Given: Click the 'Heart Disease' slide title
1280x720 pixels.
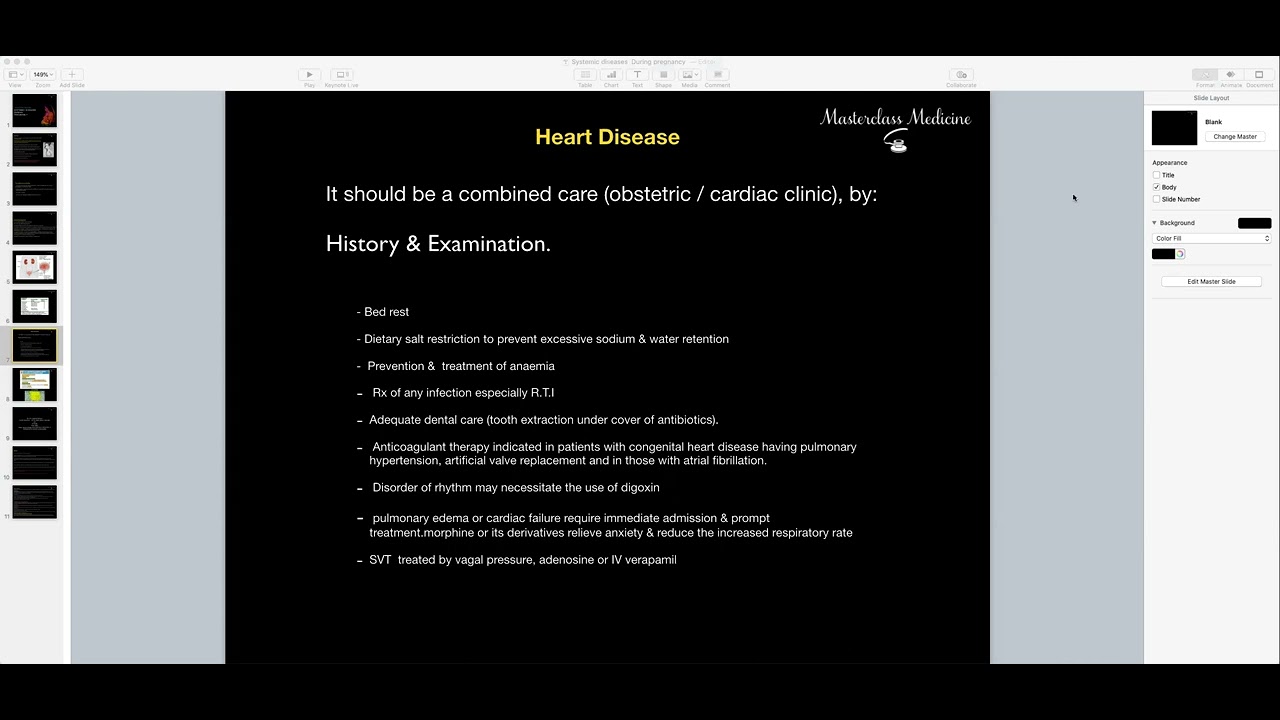Looking at the screenshot, I should (x=607, y=137).
